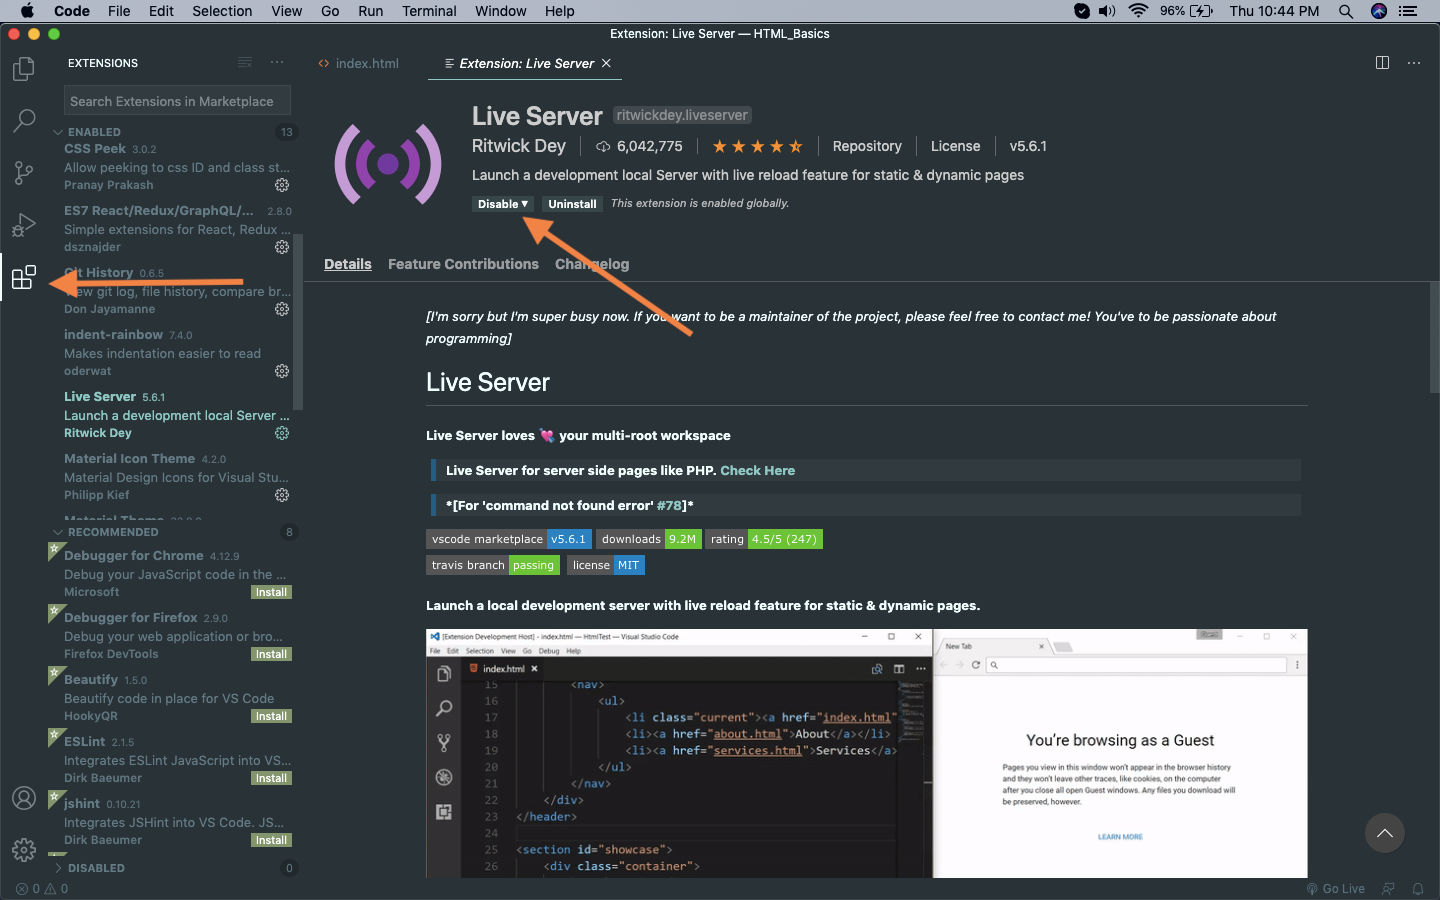Expand the DISABLED extensions section
Image resolution: width=1440 pixels, height=900 pixels.
point(96,868)
